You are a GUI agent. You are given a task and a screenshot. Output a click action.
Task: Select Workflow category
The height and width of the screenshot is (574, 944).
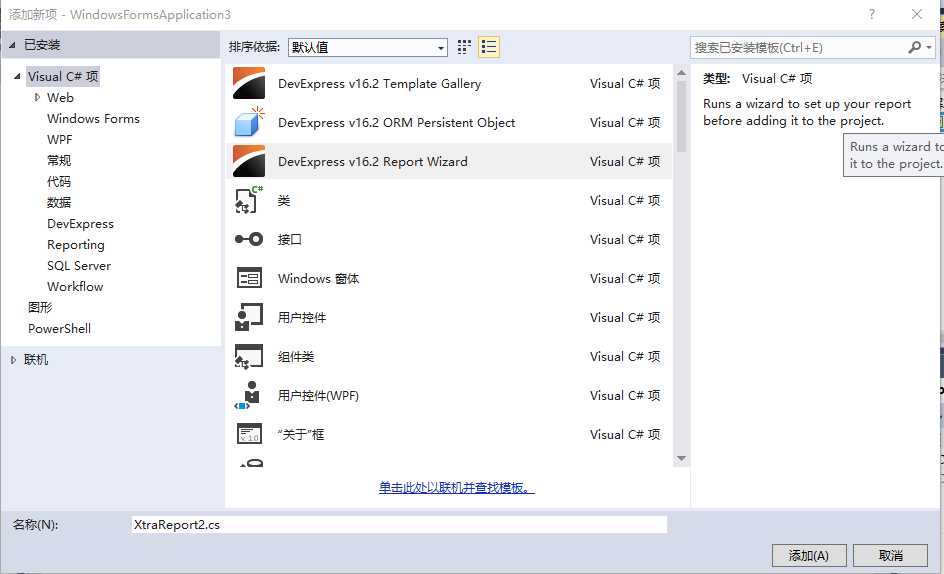click(x=75, y=287)
